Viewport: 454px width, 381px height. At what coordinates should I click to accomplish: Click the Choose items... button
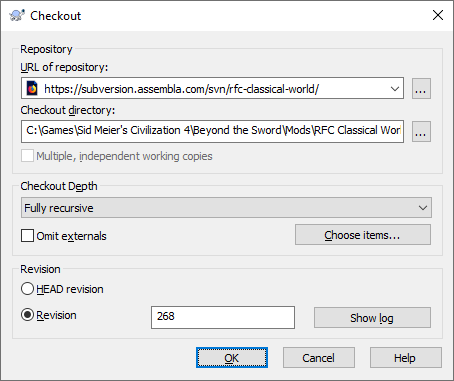363,235
